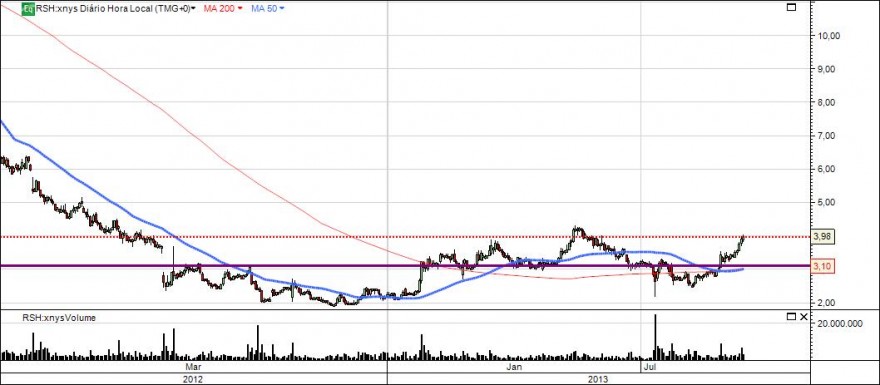
Task: Click the Jan label on time axis
Action: (x=514, y=367)
